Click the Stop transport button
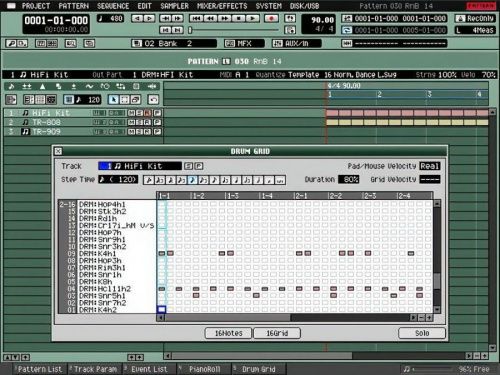This screenshot has height=375, width=500. [239, 19]
